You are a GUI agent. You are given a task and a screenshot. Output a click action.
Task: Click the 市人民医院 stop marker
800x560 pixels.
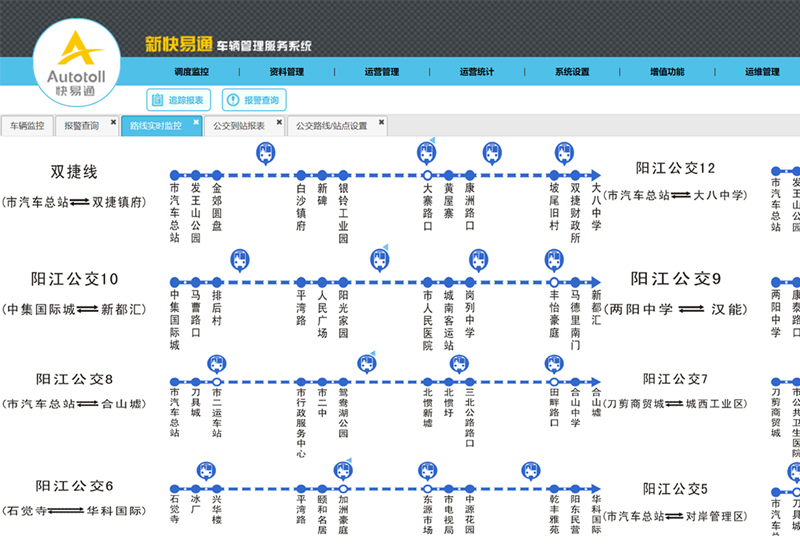[427, 283]
